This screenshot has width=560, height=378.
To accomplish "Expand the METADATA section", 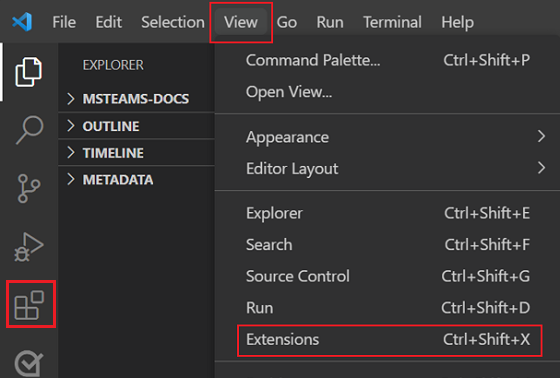I will (136, 179).
